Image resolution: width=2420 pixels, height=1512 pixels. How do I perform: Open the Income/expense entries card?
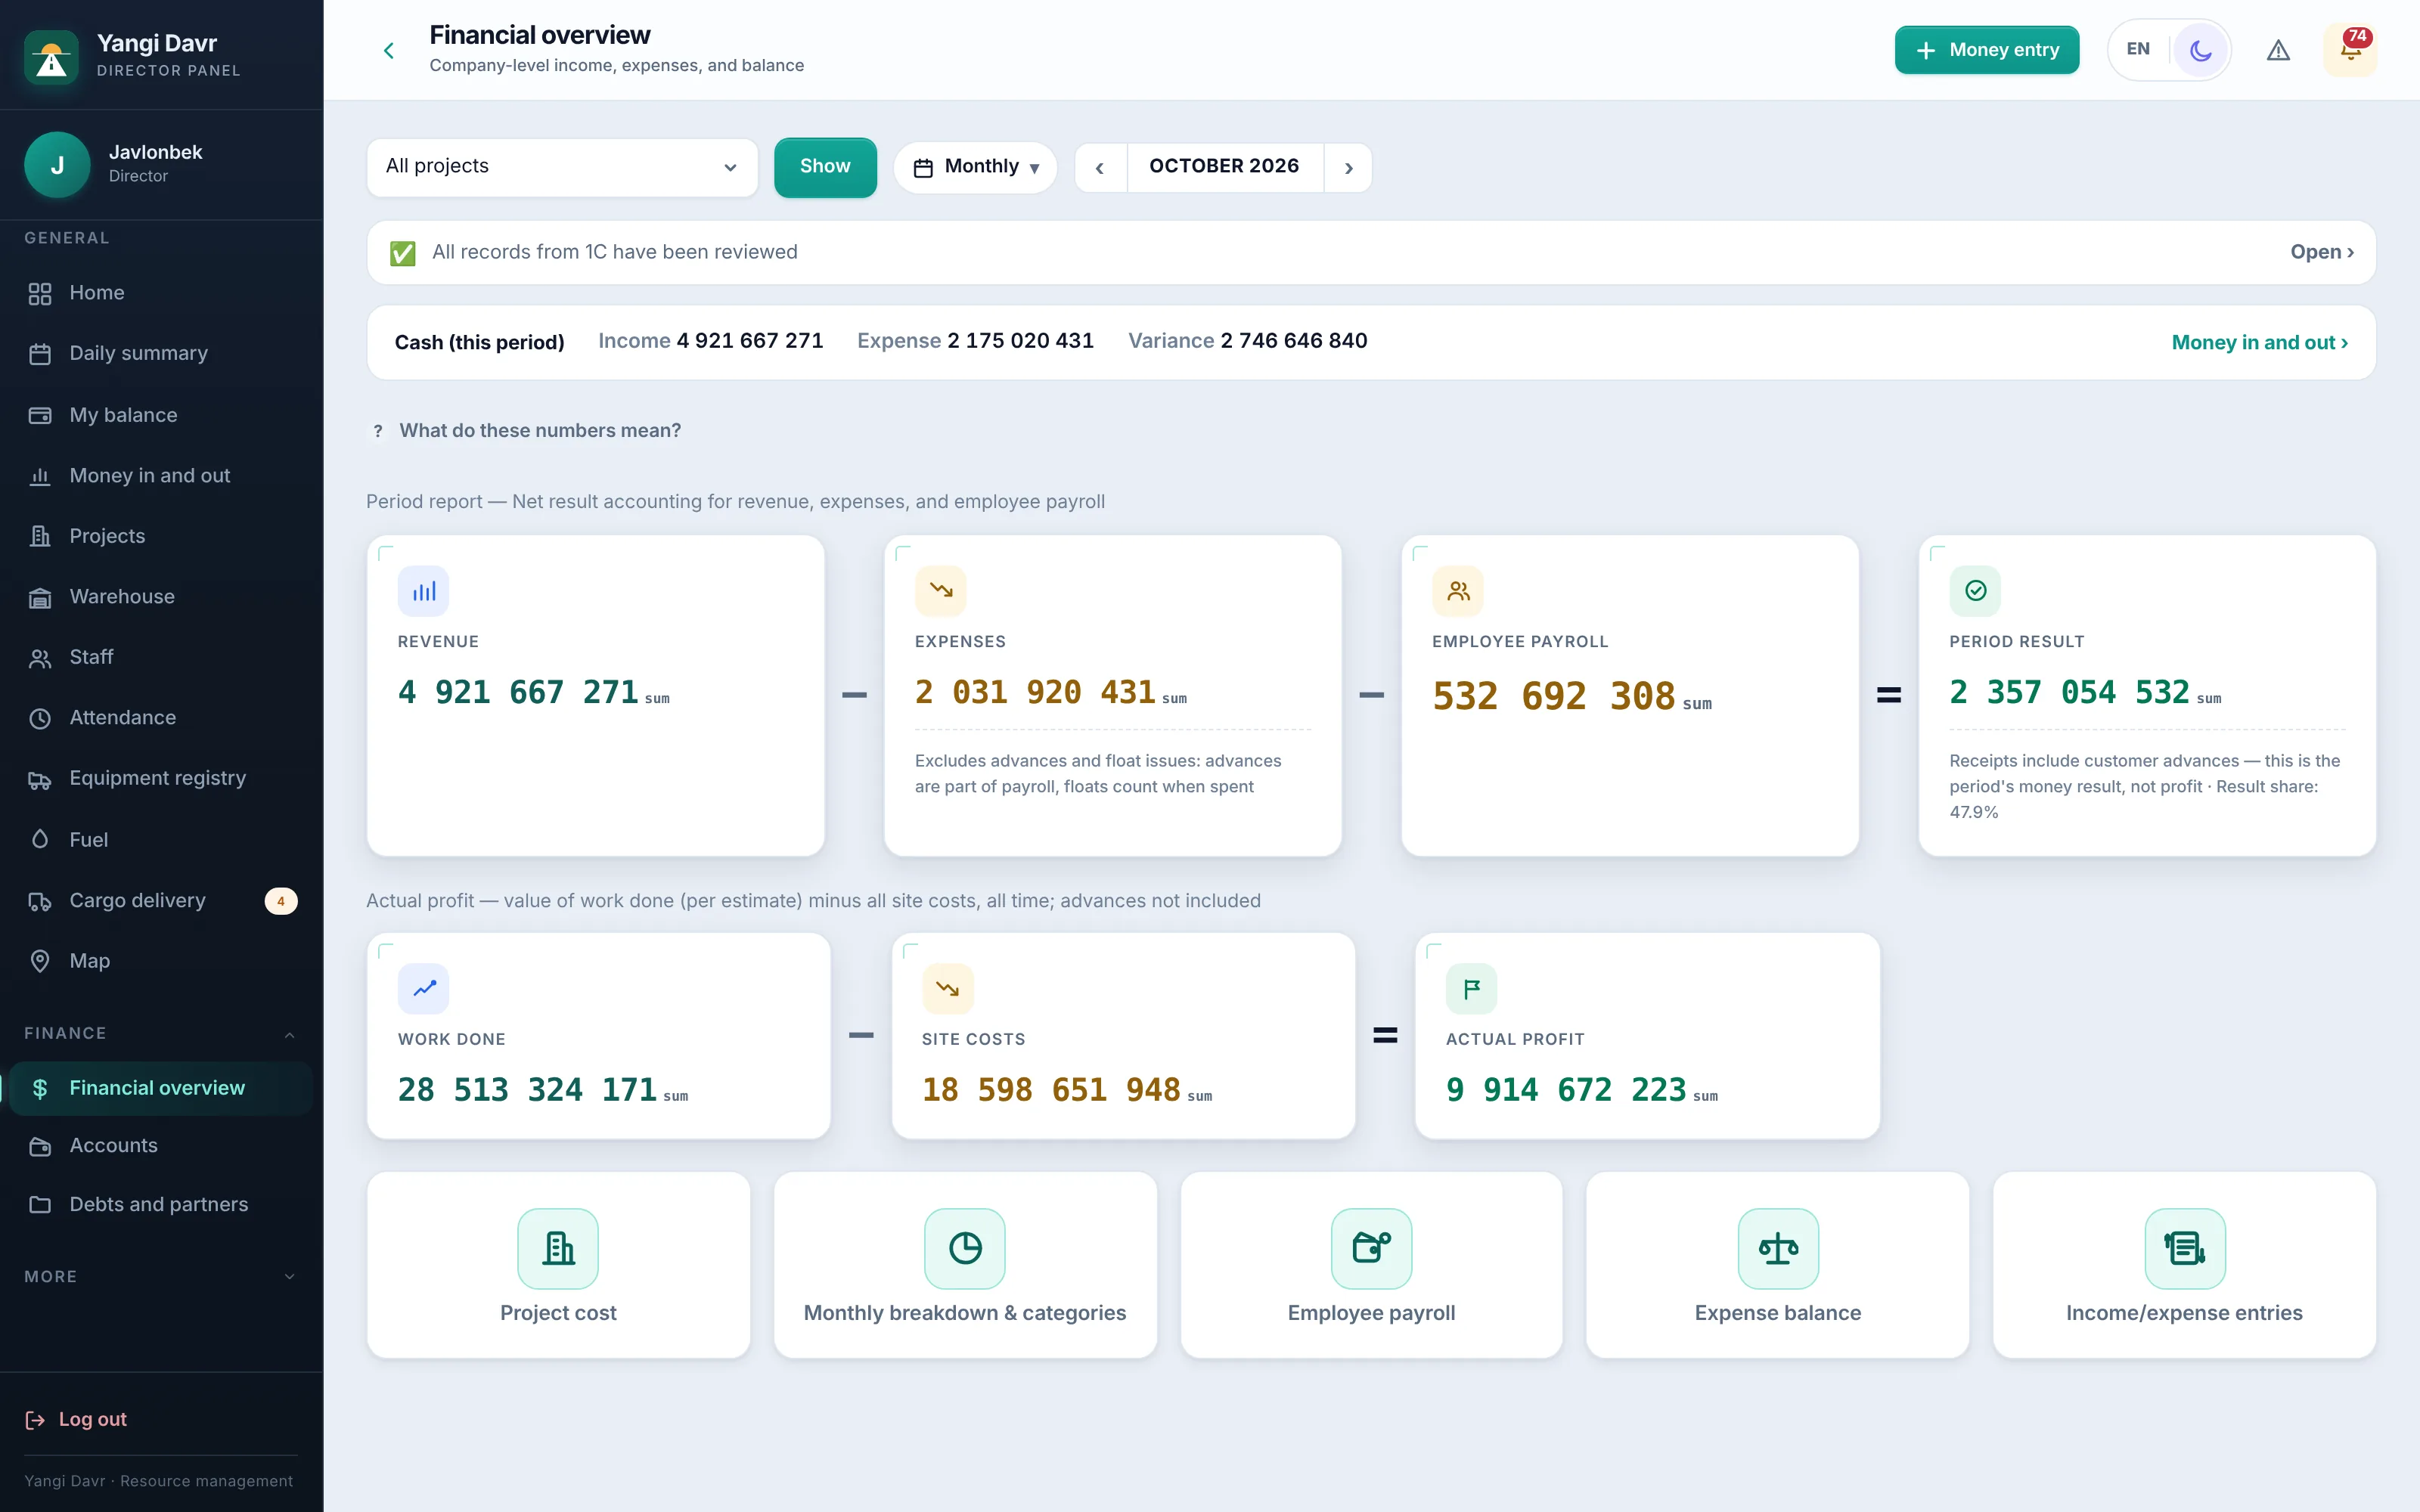[2185, 1265]
